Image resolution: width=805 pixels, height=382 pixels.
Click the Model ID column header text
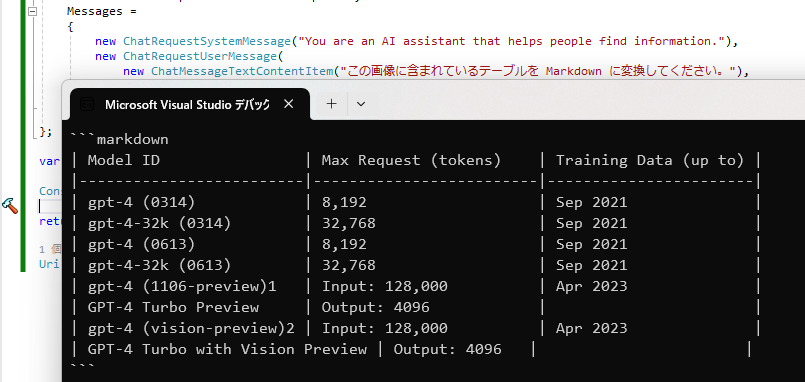coord(124,161)
